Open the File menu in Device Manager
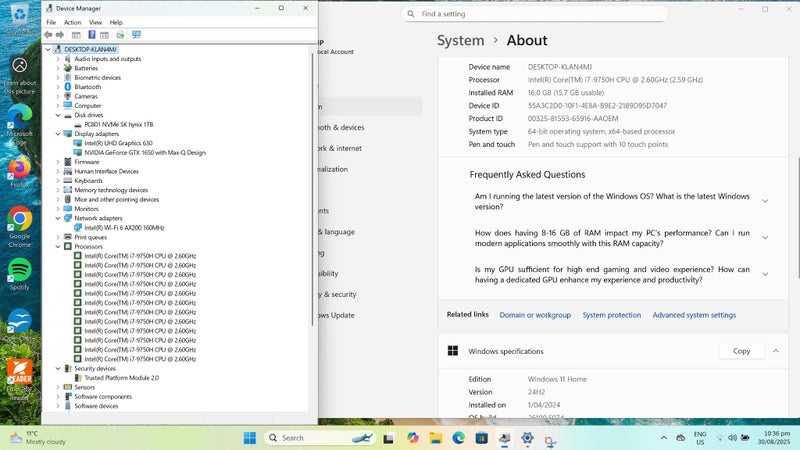This screenshot has height=450, width=800. 51,22
